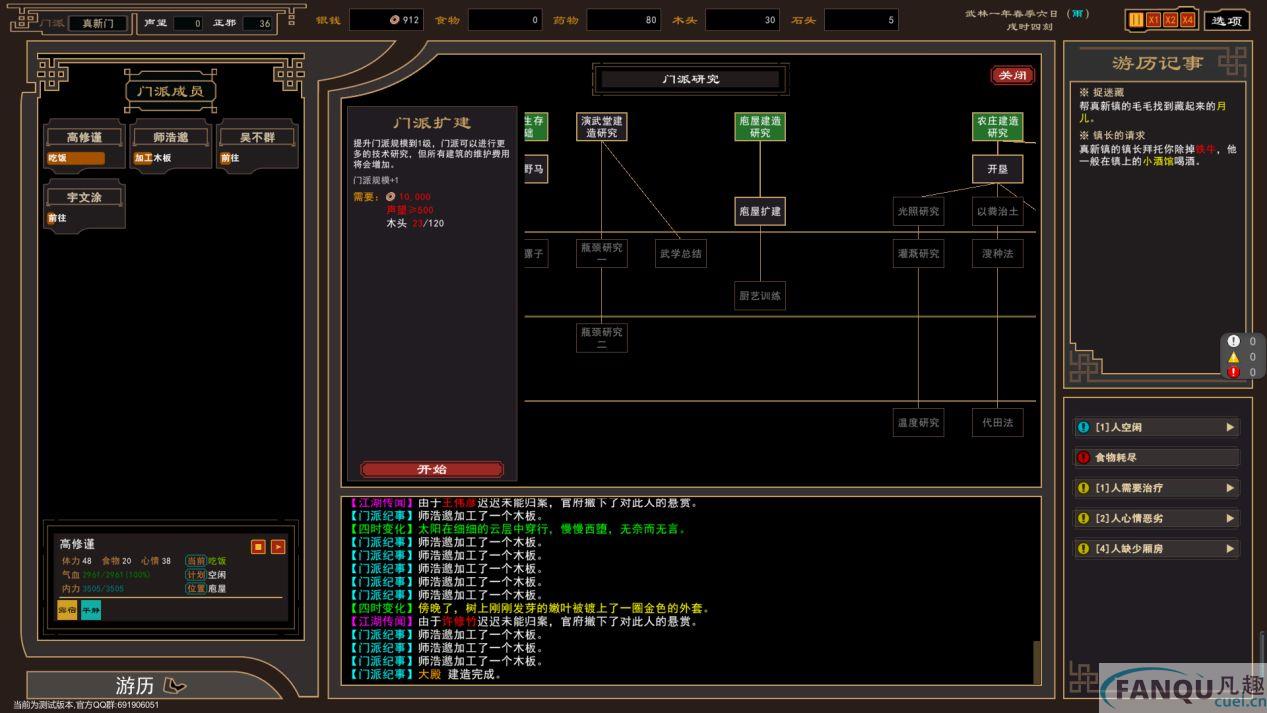The height and width of the screenshot is (713, 1267).
Task: Click yellow icon on 人缺少厢房
Action: point(1083,548)
